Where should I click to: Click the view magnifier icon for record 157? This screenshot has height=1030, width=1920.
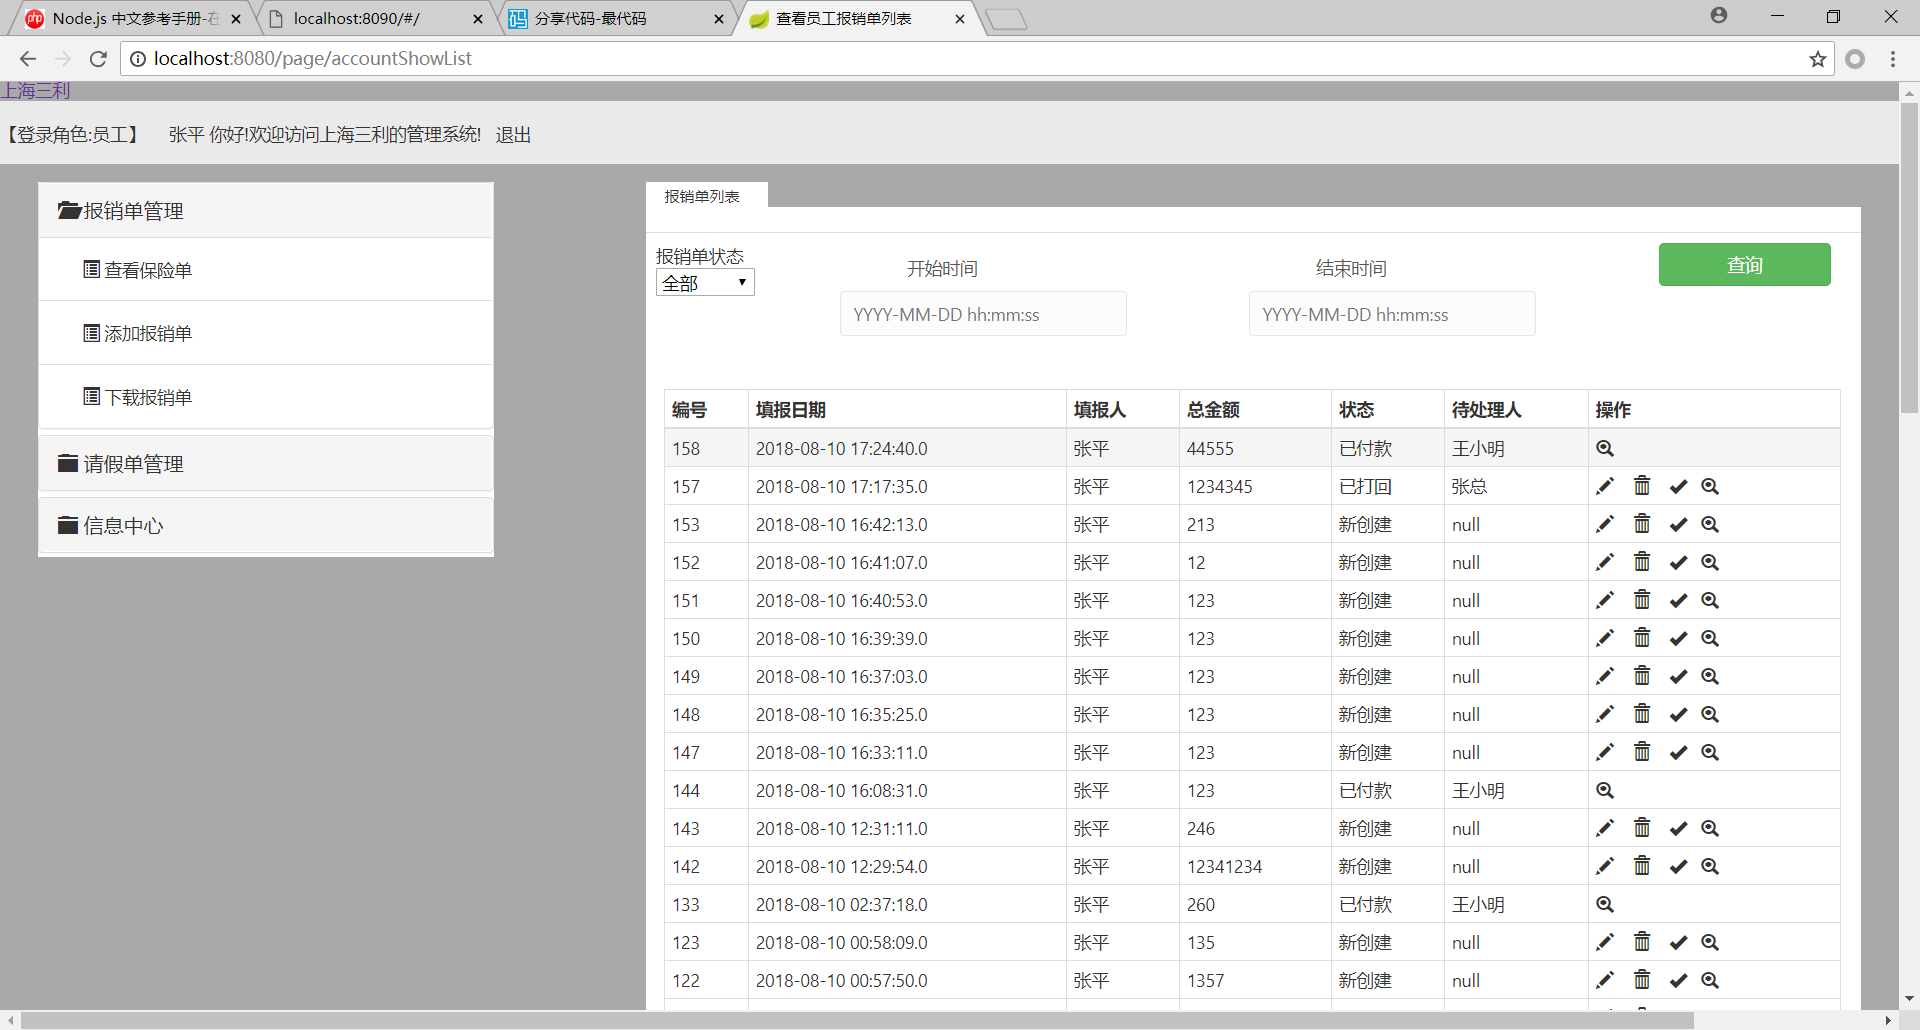pyautogui.click(x=1710, y=487)
